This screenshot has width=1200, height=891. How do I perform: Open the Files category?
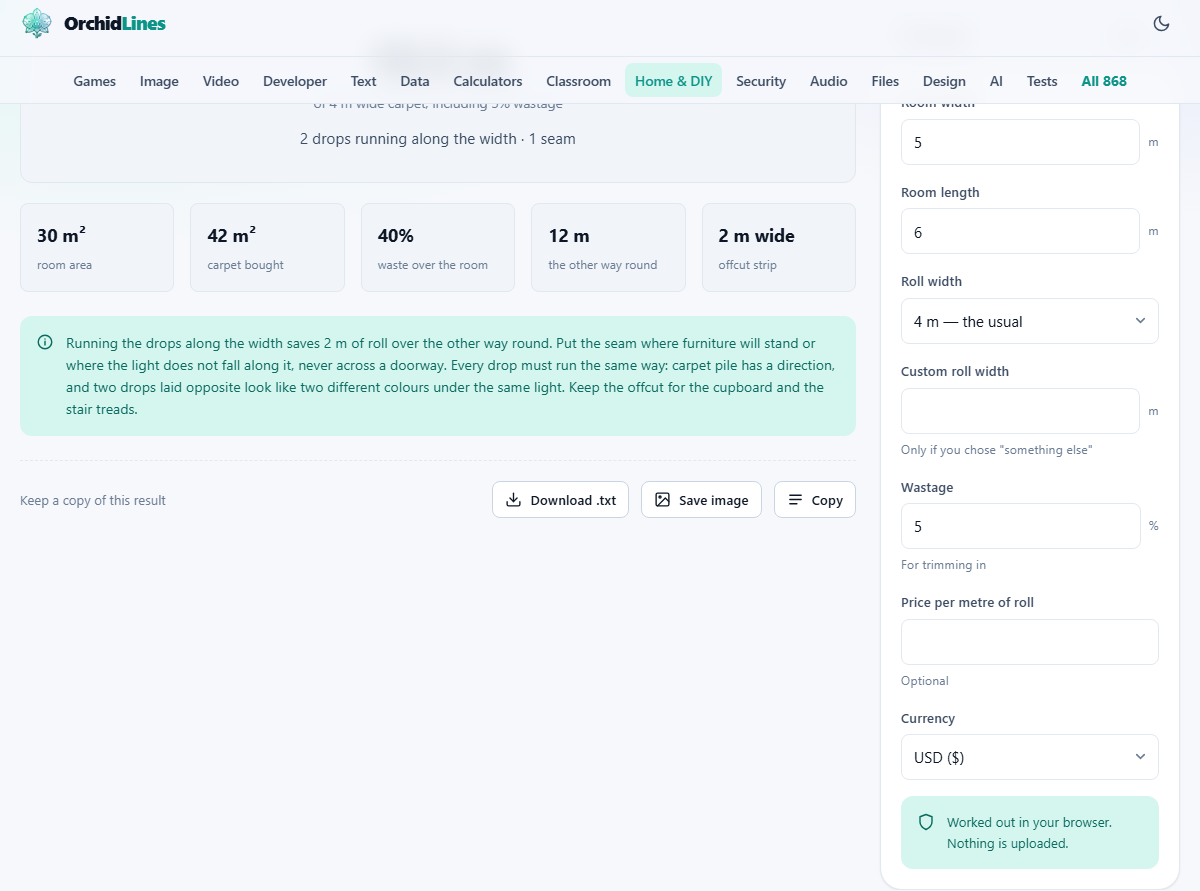[885, 81]
